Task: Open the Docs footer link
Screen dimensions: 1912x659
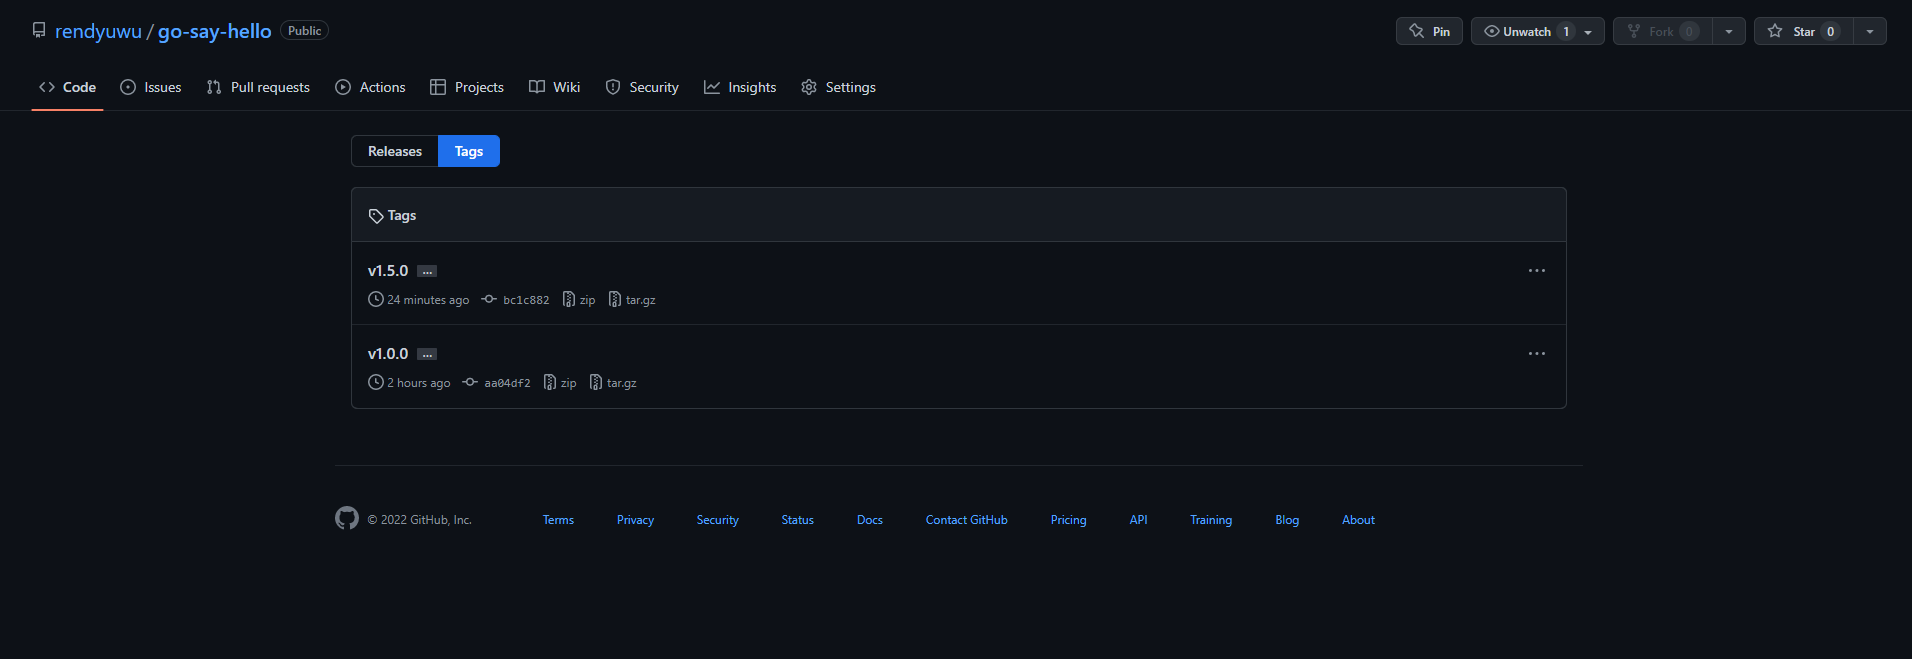Action: click(870, 520)
